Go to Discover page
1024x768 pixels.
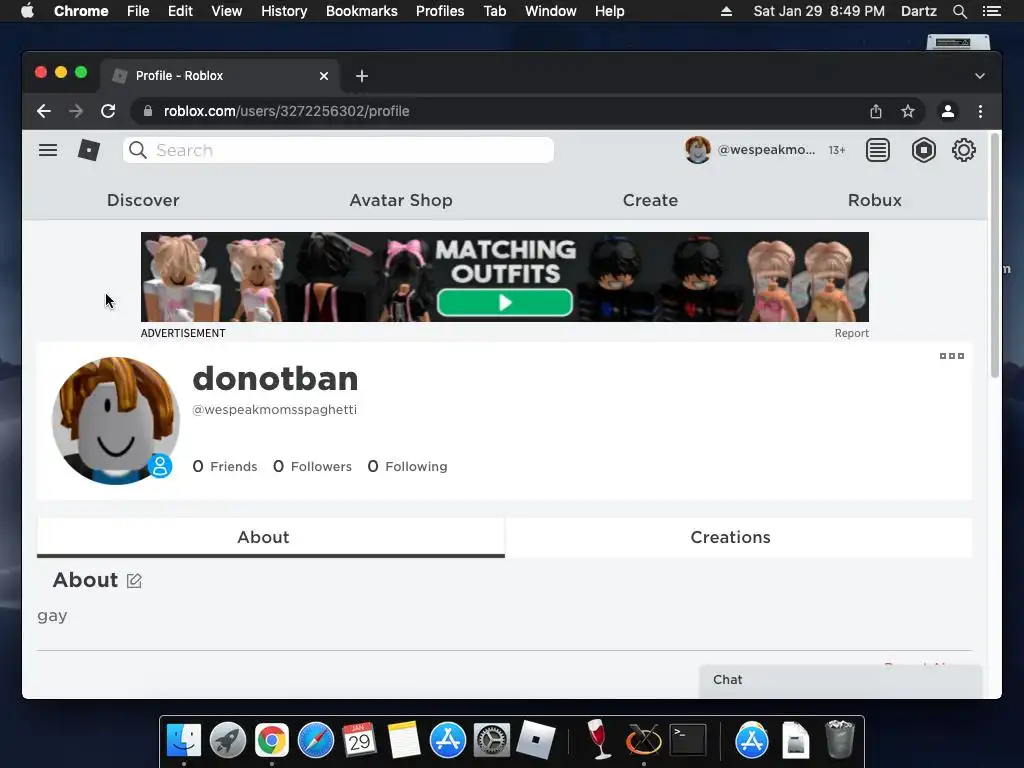coord(143,200)
